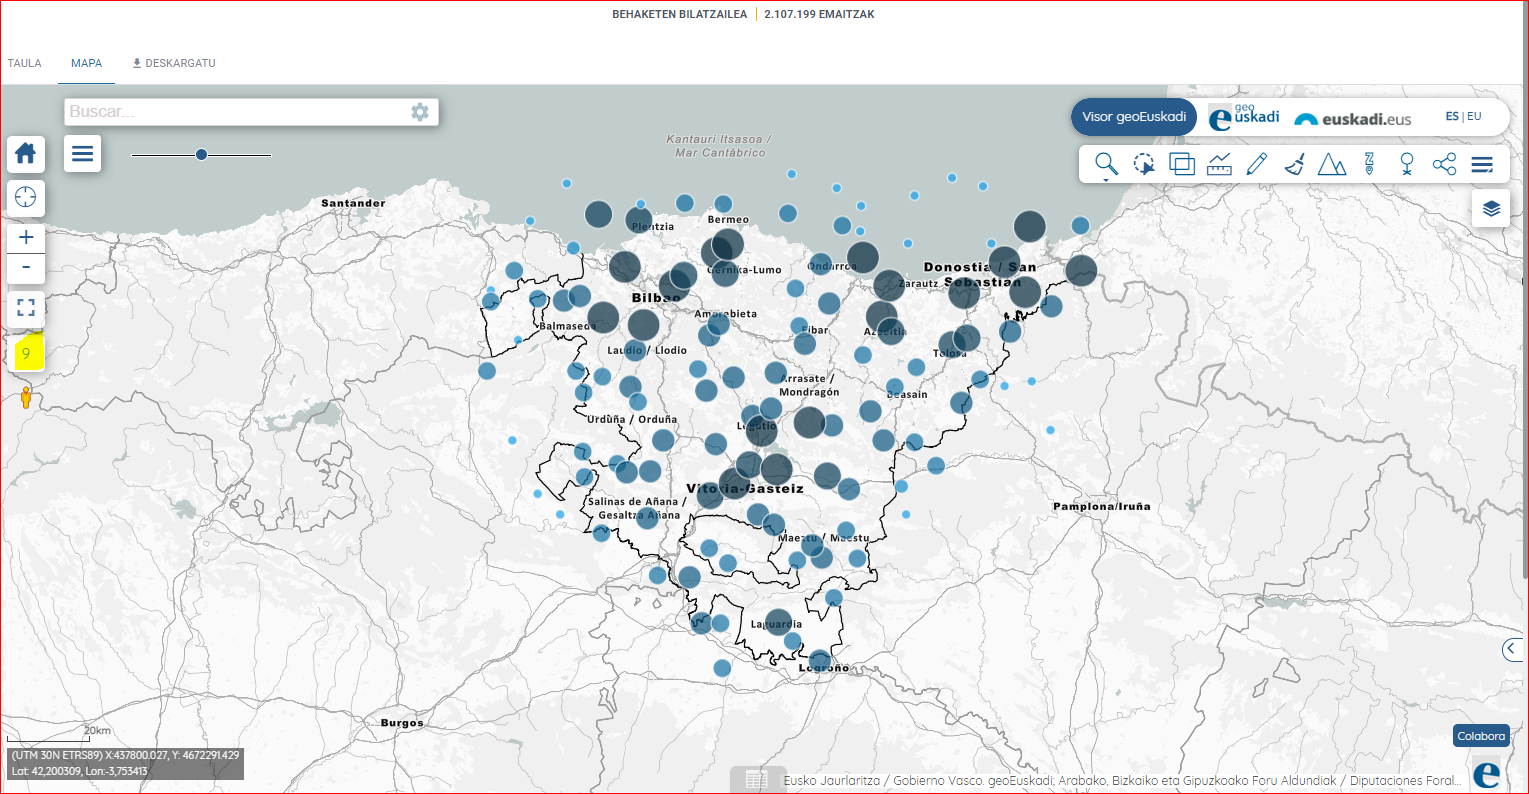Open the measure ruler tool
The width and height of the screenshot is (1529, 794).
coord(1219,164)
